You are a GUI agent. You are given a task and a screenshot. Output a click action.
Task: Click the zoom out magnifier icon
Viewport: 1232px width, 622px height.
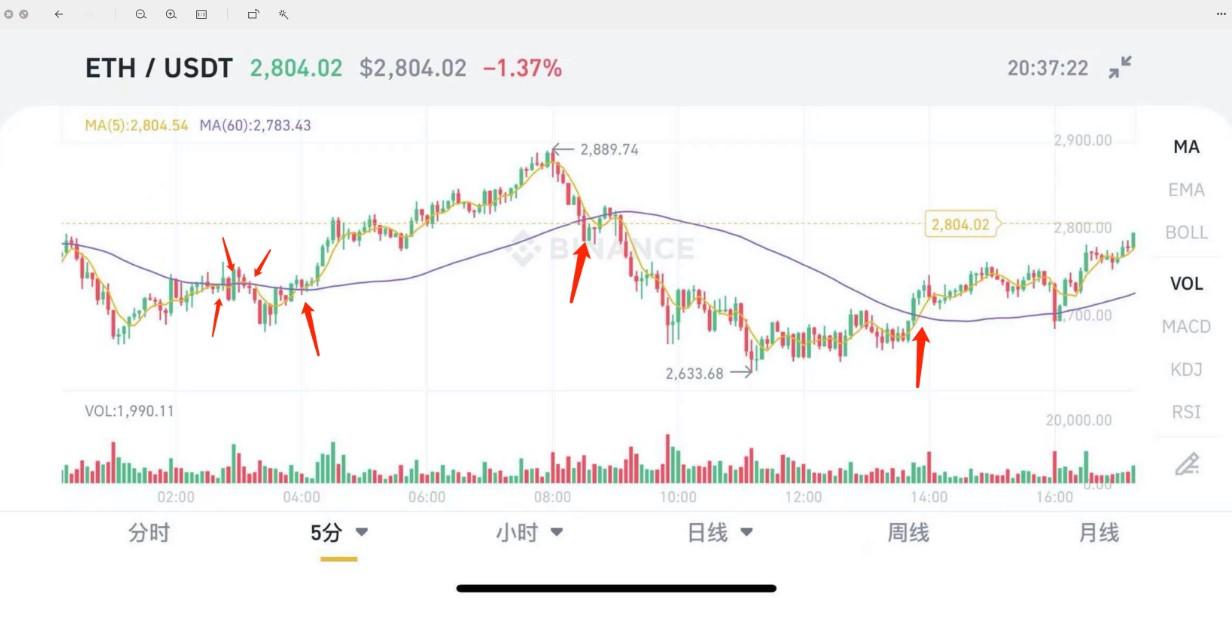[x=141, y=15]
